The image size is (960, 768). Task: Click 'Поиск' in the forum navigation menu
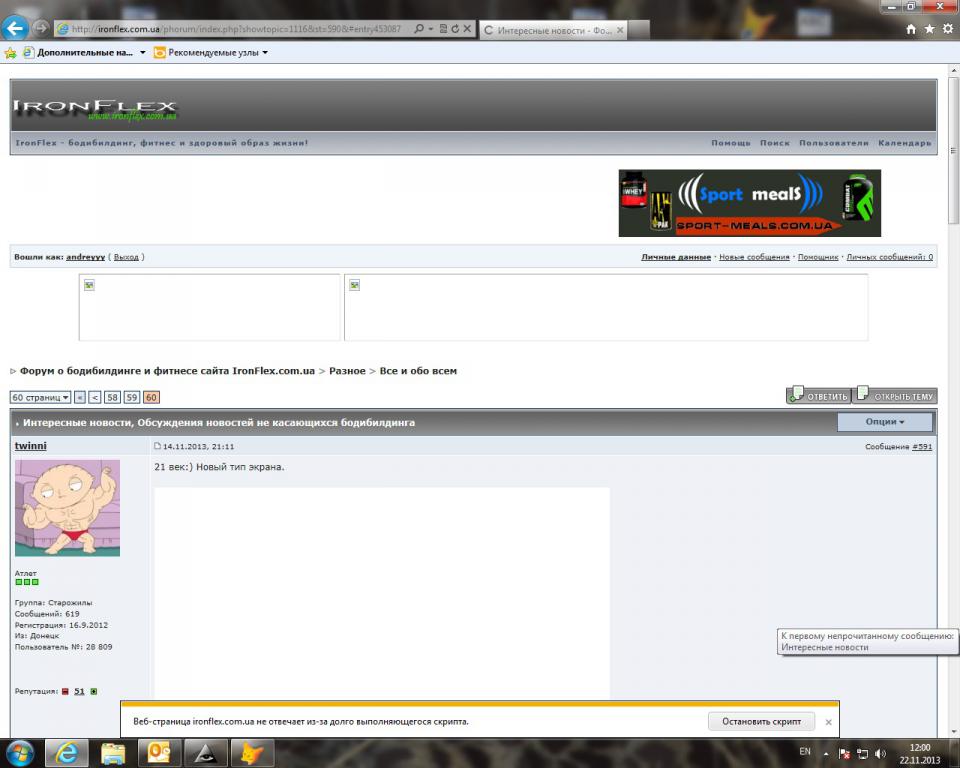click(774, 143)
